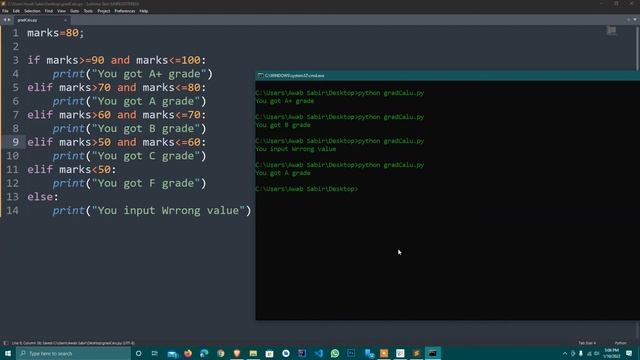This screenshot has width=640, height=360.
Task: Open the Tab Size selector in the status bar
Action: click(x=587, y=343)
